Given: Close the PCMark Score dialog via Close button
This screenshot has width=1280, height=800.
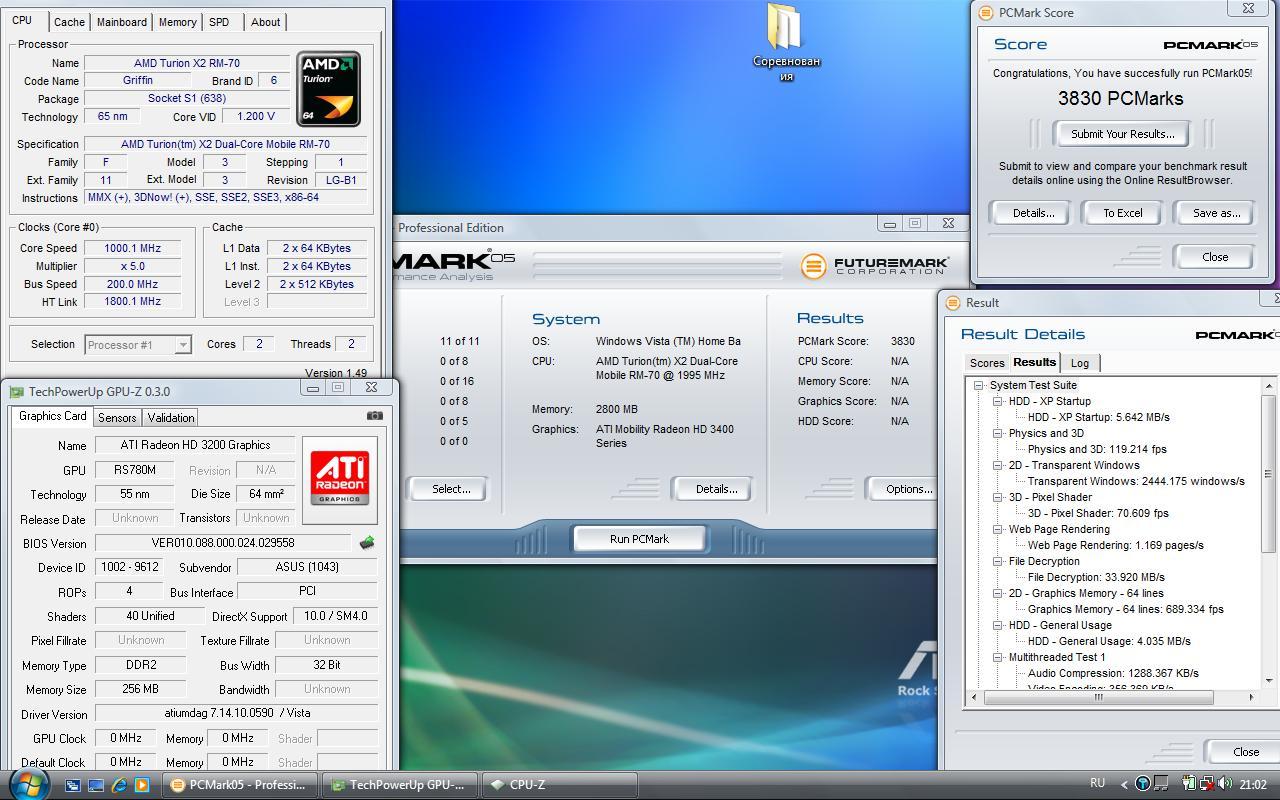Looking at the screenshot, I should click(1215, 257).
